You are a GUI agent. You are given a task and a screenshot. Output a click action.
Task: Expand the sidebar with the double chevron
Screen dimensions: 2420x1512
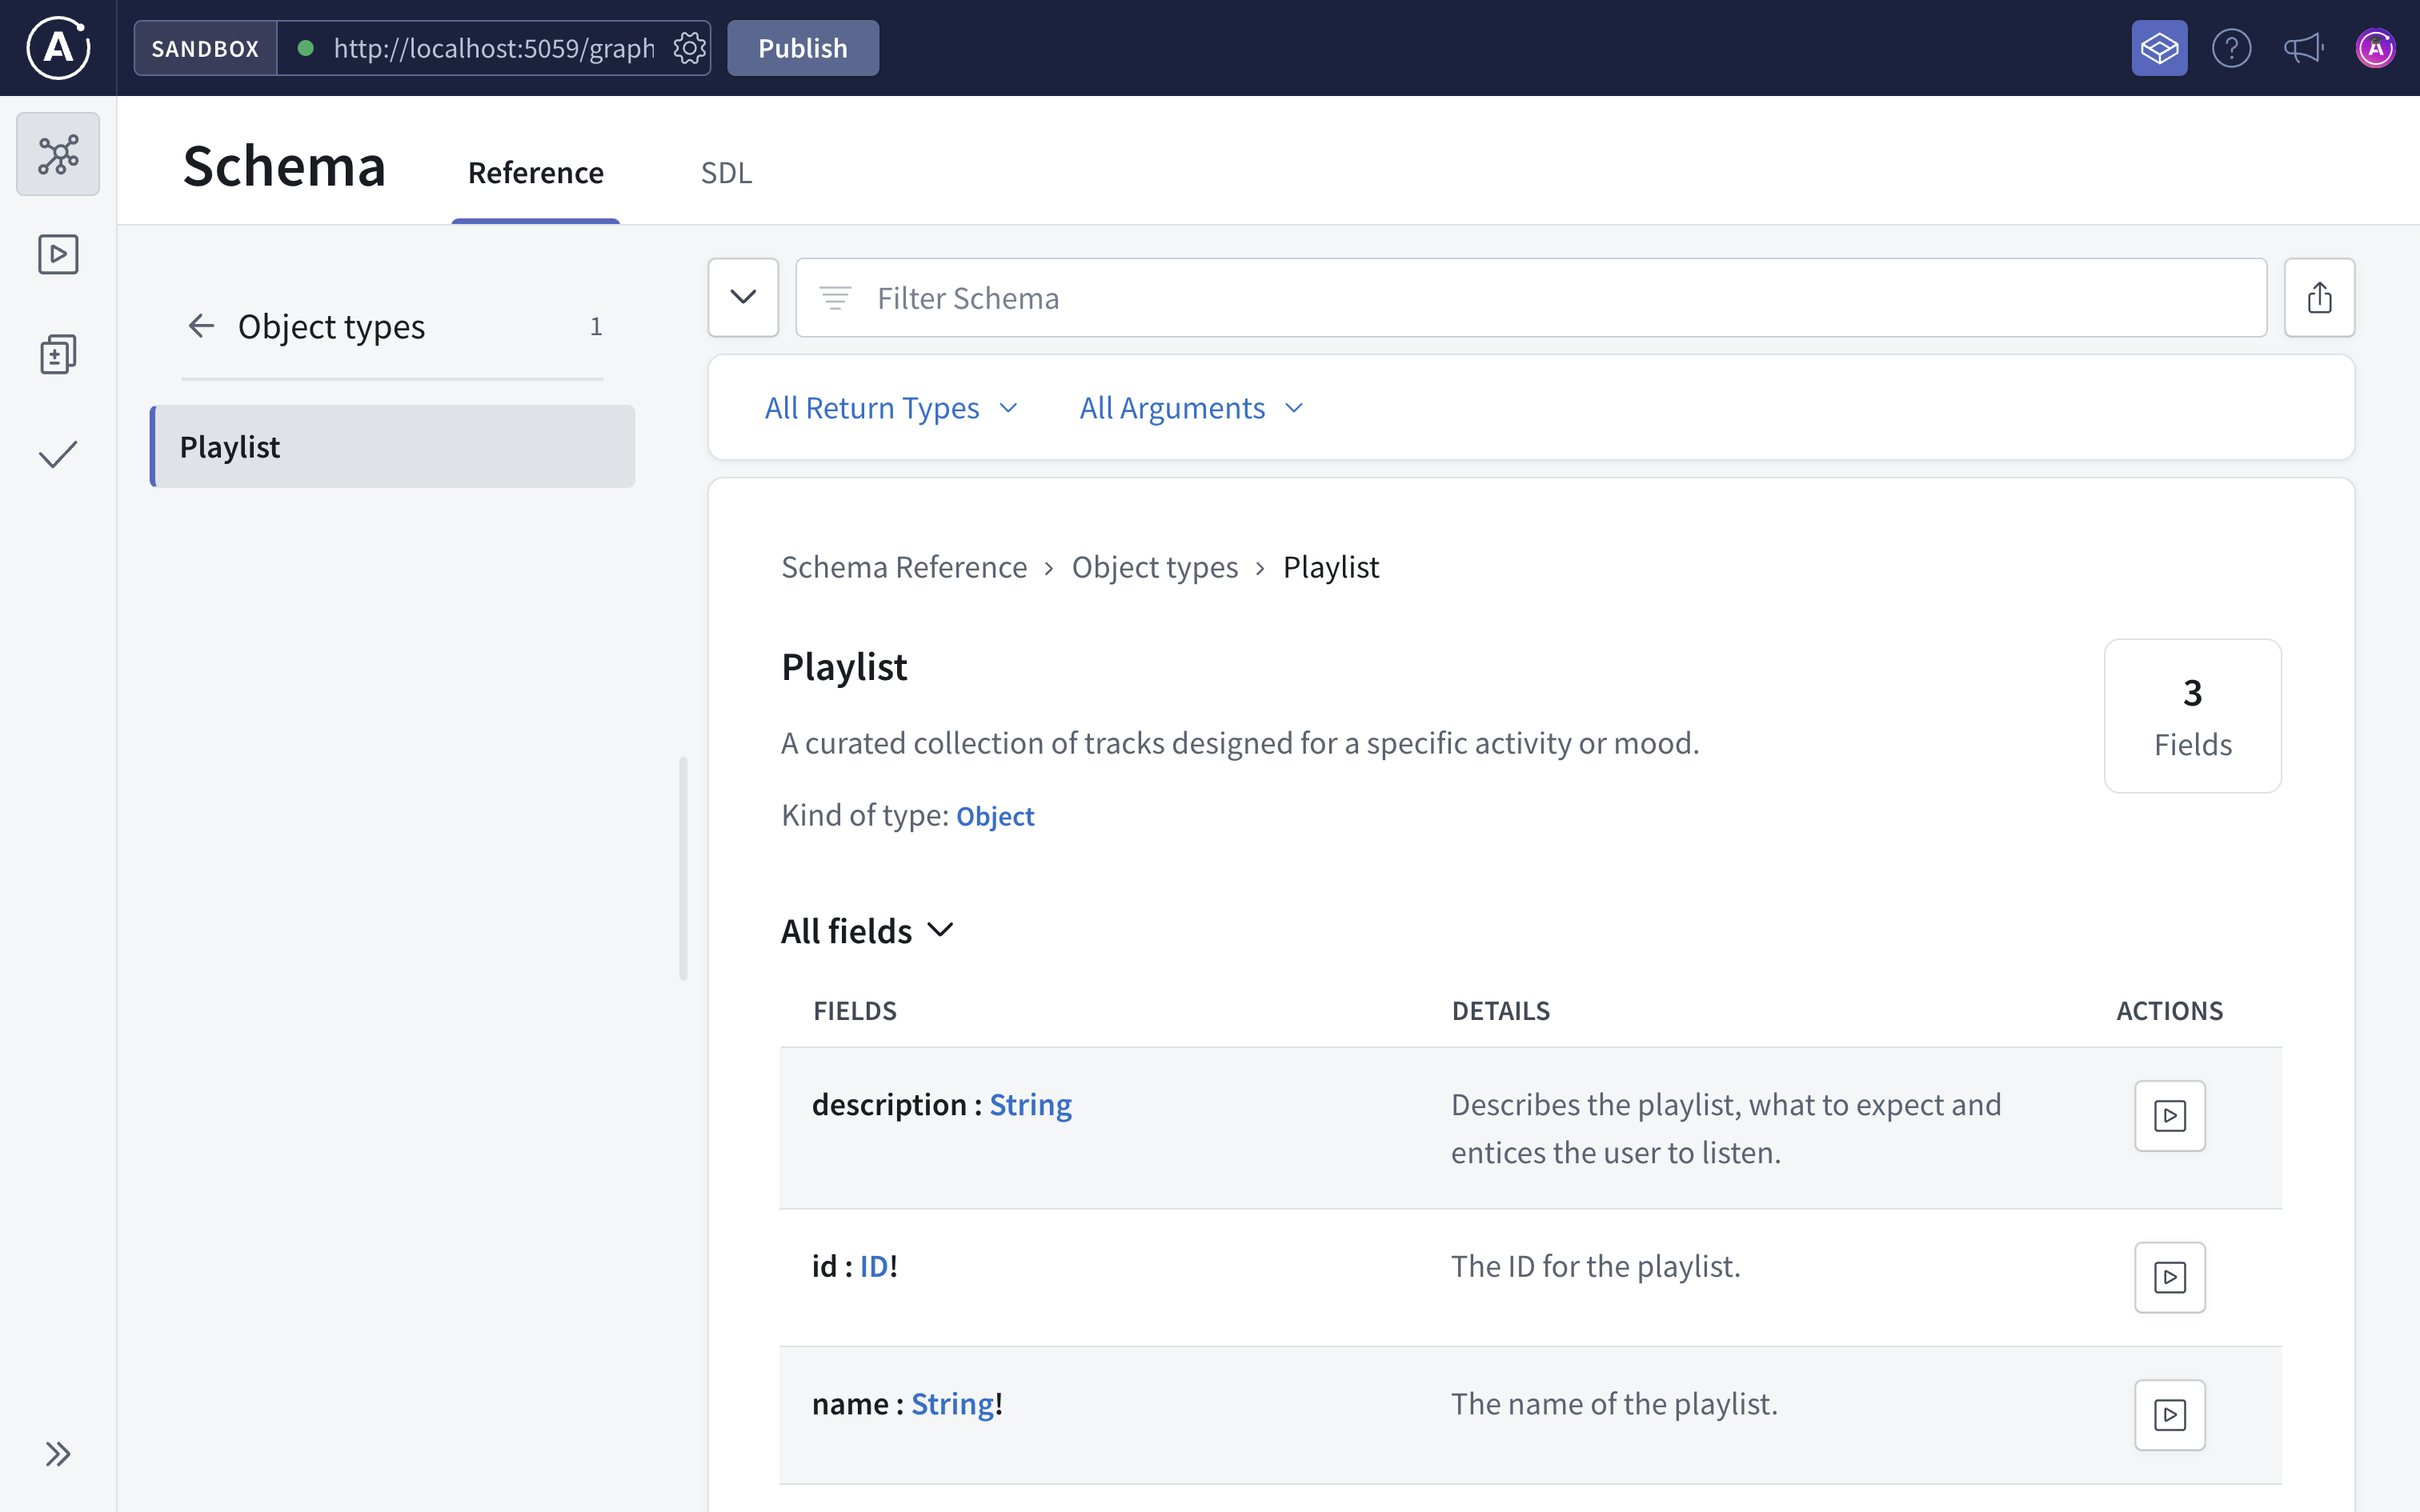57,1453
